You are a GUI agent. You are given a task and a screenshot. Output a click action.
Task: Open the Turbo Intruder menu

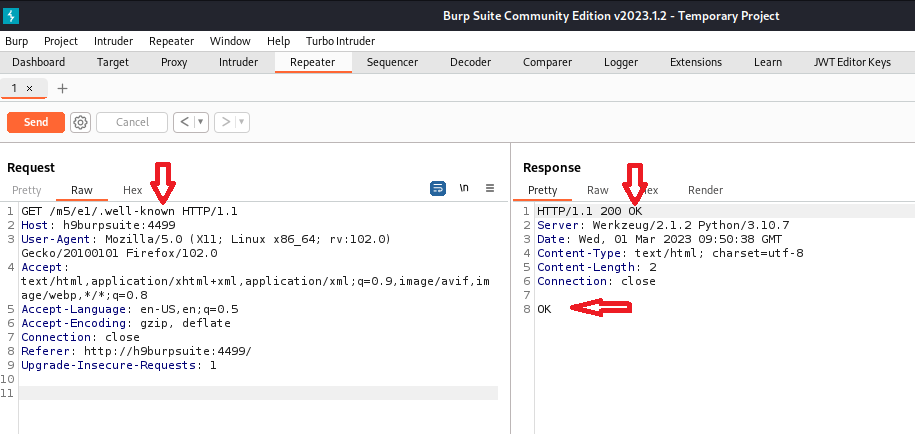click(340, 41)
